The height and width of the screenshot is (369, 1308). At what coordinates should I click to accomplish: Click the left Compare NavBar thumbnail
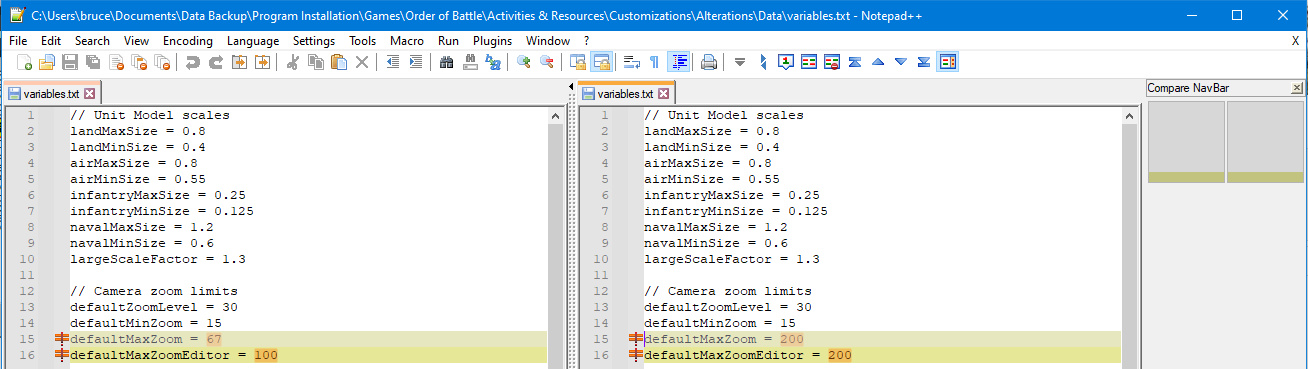pos(1186,141)
